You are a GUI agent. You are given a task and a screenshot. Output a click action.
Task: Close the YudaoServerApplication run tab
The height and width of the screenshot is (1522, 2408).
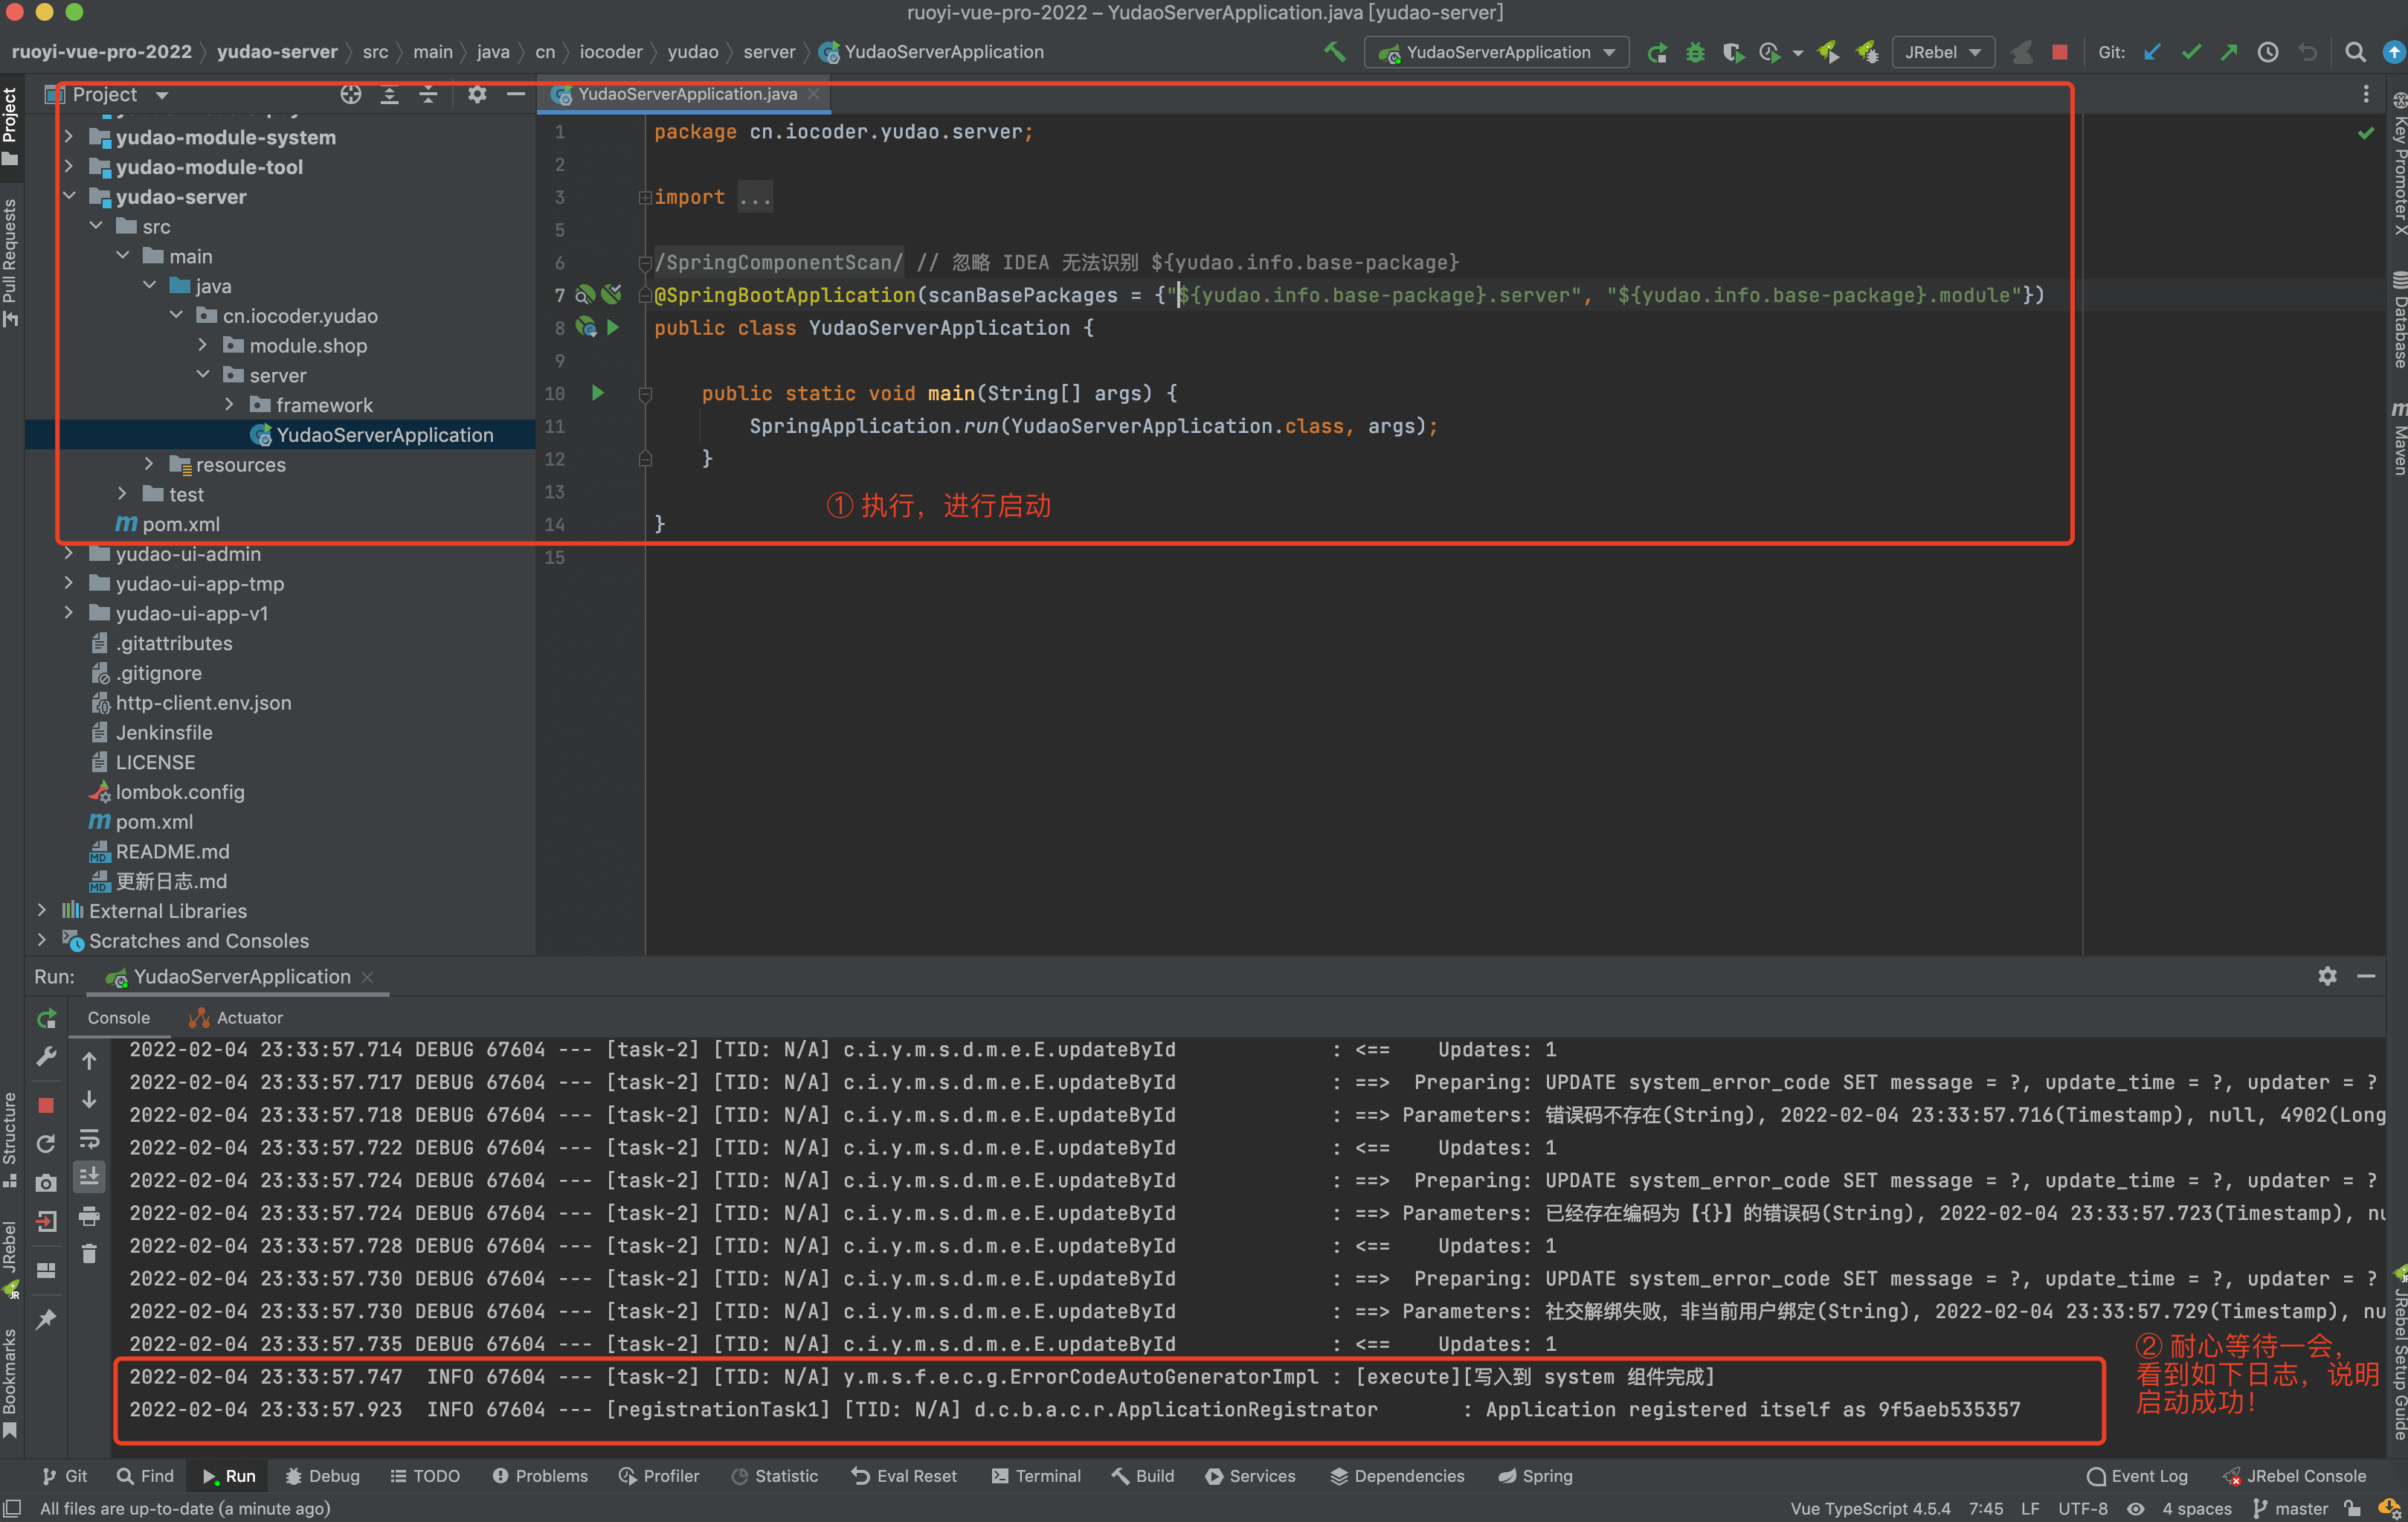(x=367, y=977)
